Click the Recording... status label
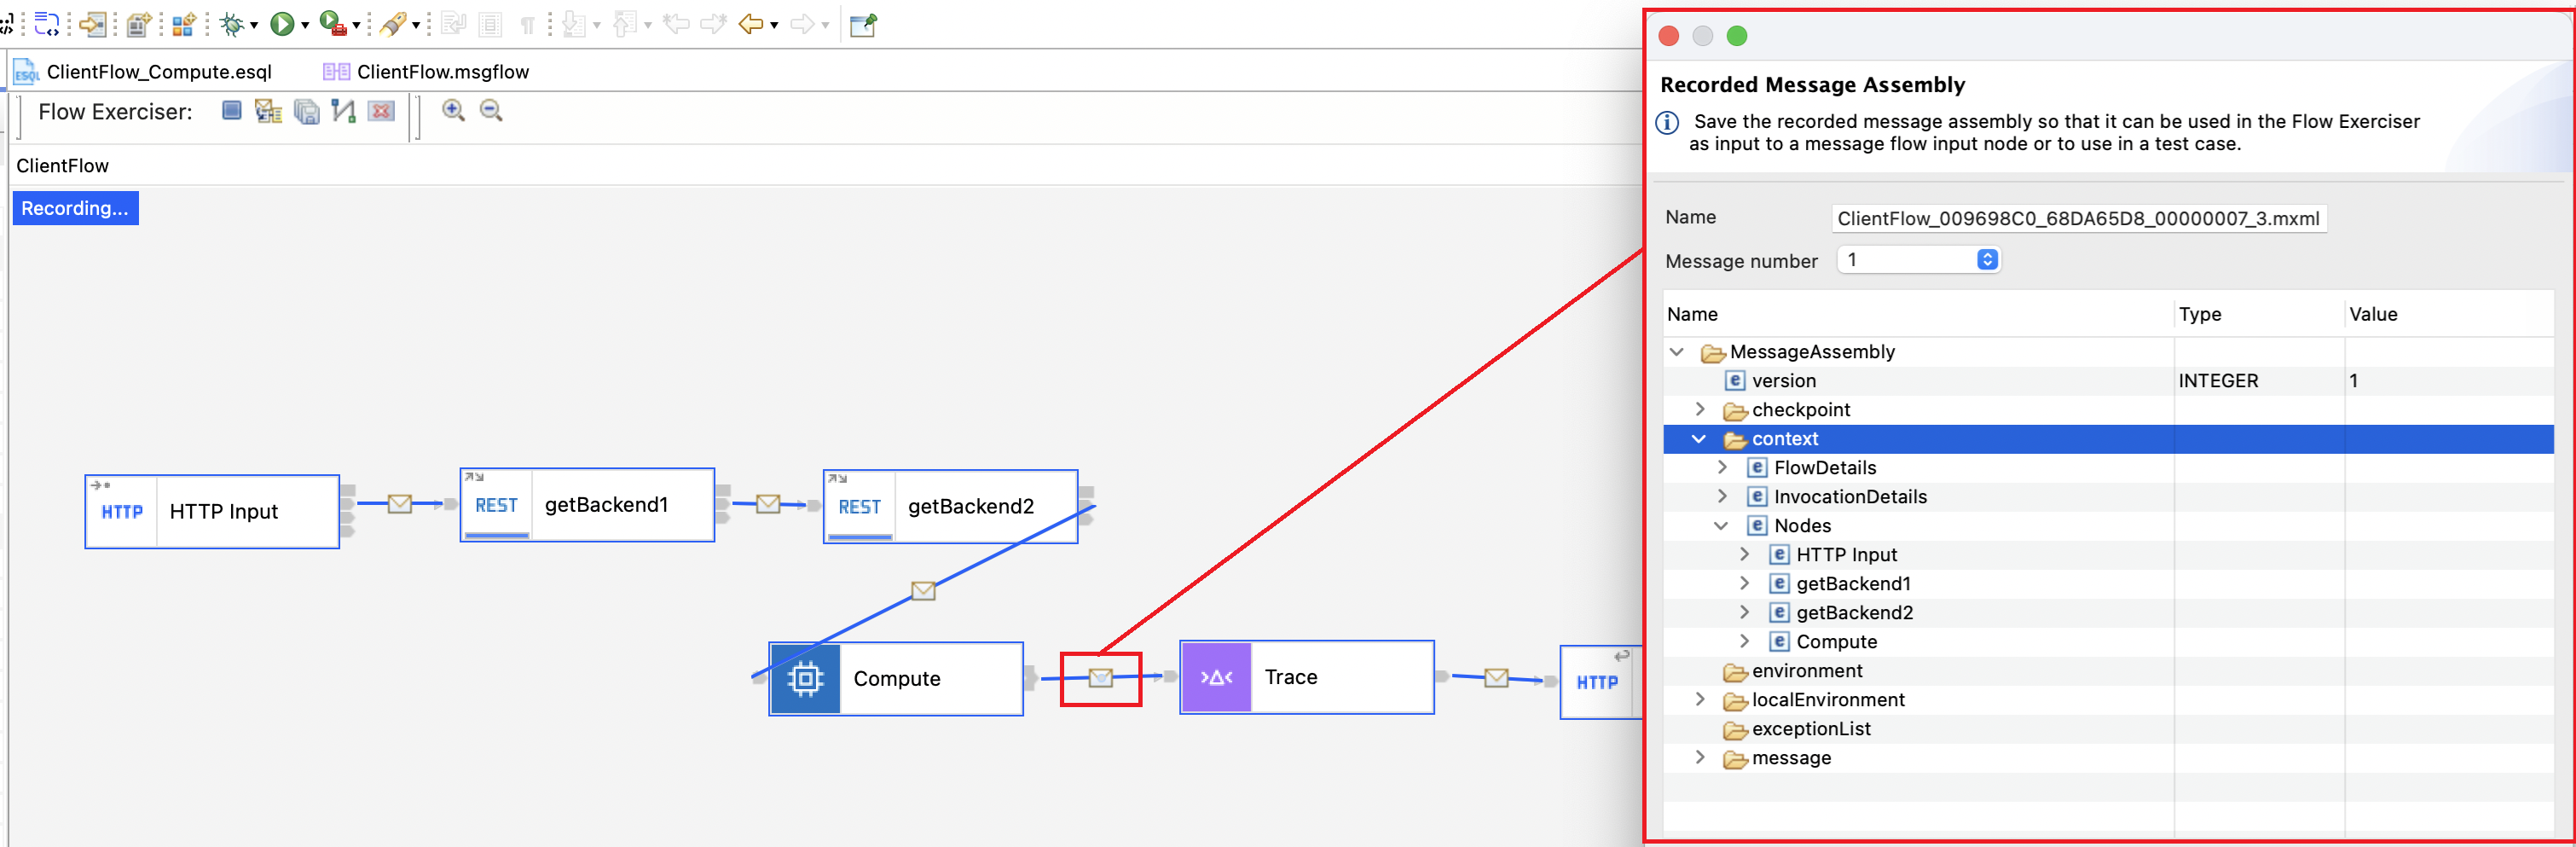 pyautogui.click(x=75, y=208)
